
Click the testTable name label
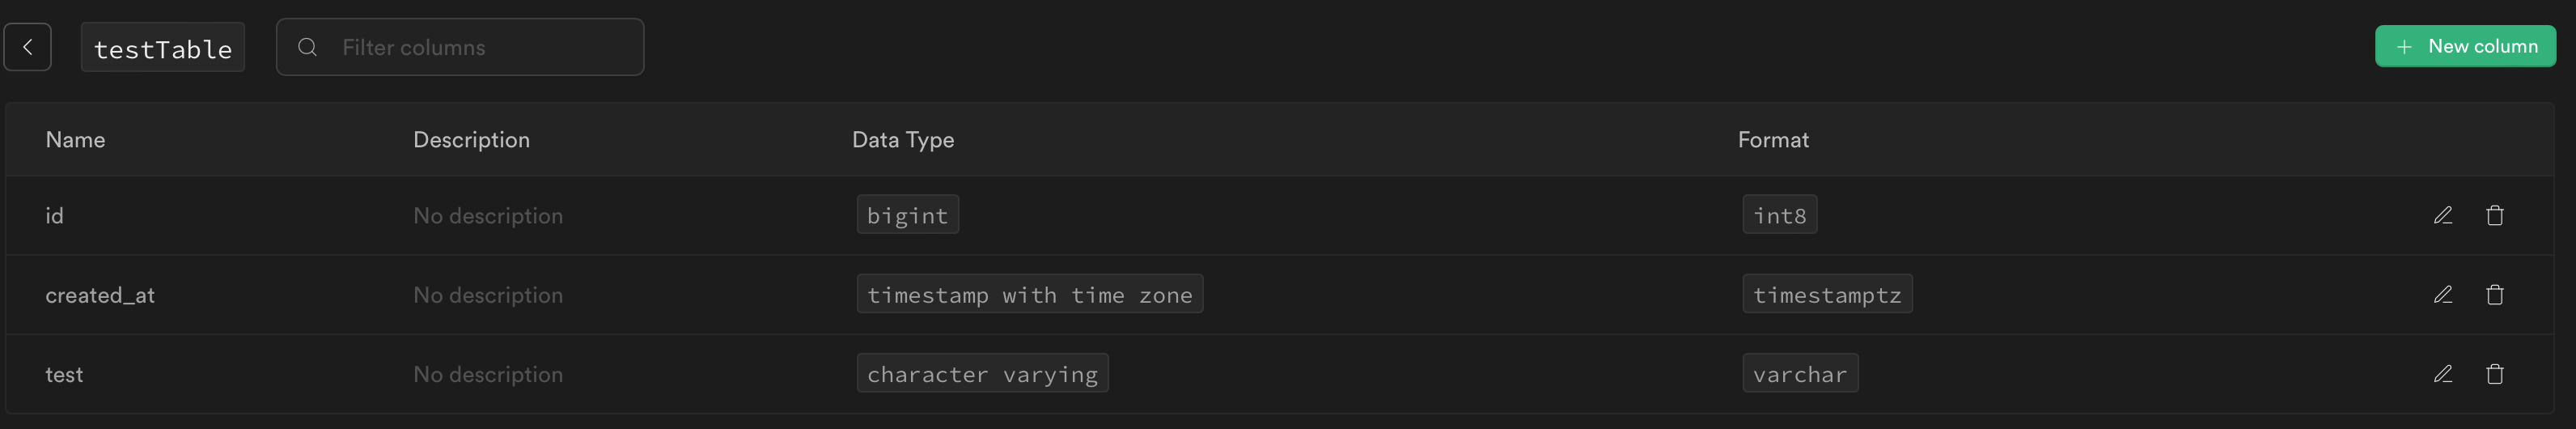coord(162,48)
